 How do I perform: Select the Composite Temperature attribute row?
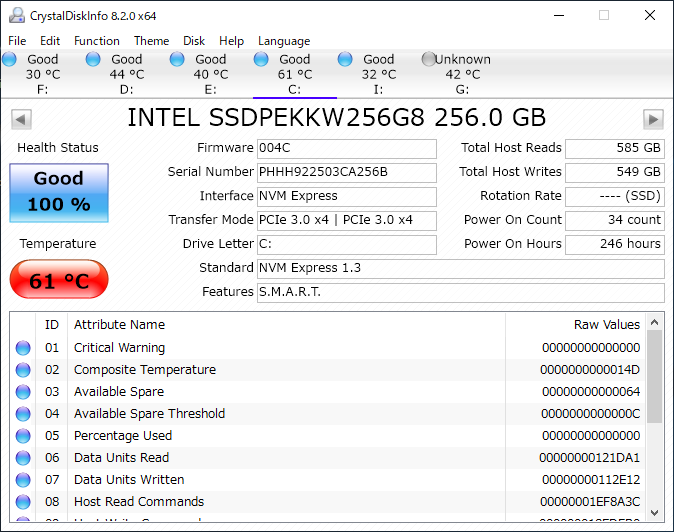(327, 370)
